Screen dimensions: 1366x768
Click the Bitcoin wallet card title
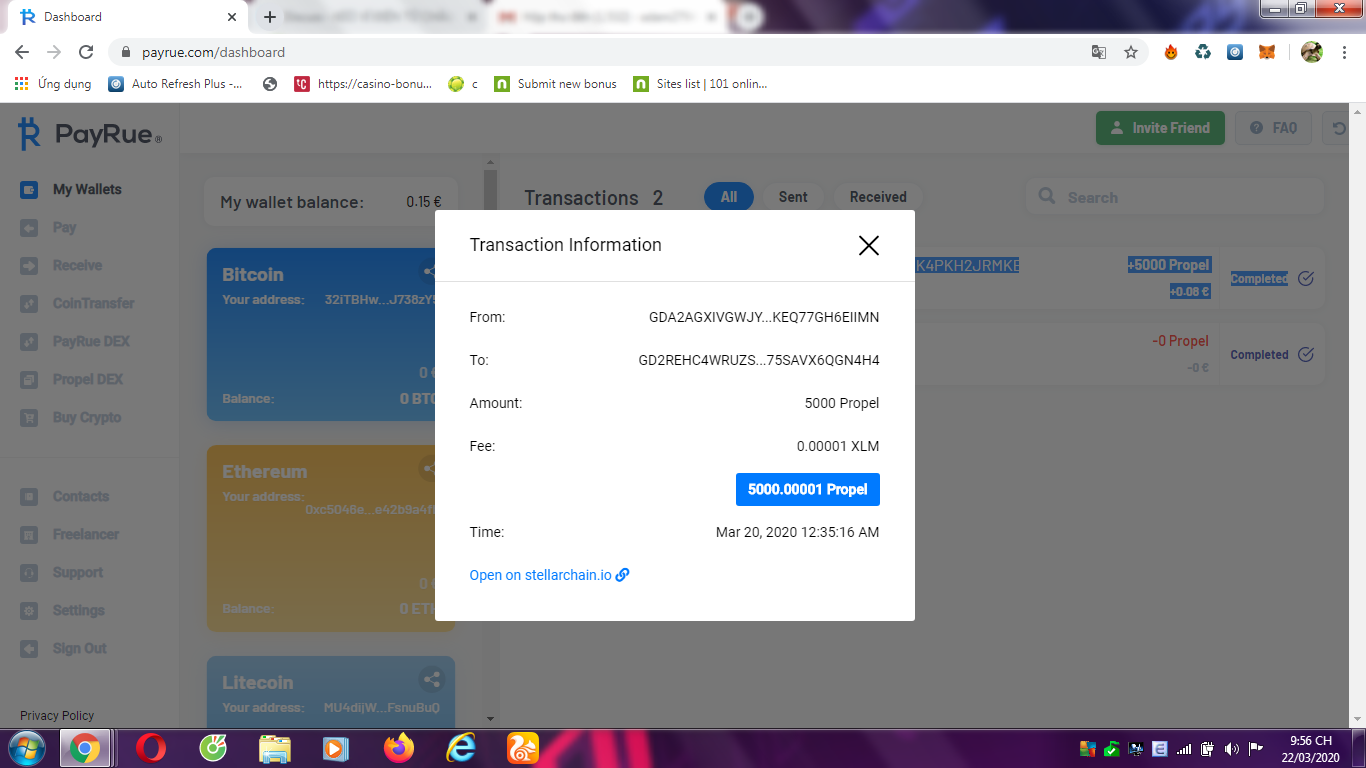(253, 275)
